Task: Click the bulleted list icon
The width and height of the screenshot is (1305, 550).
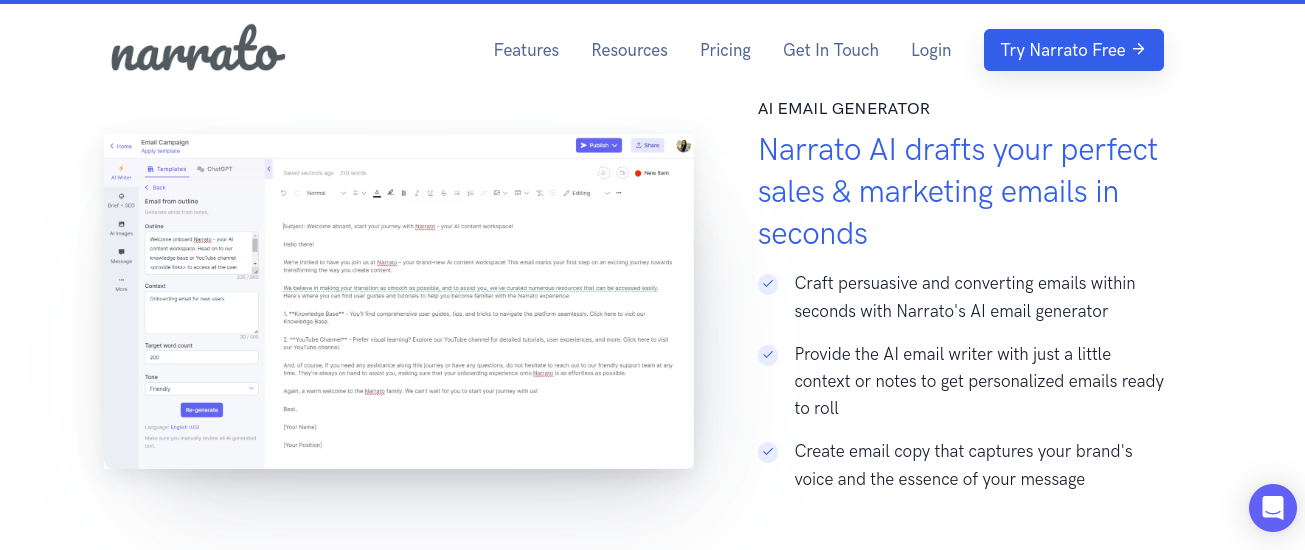Action: (x=457, y=193)
